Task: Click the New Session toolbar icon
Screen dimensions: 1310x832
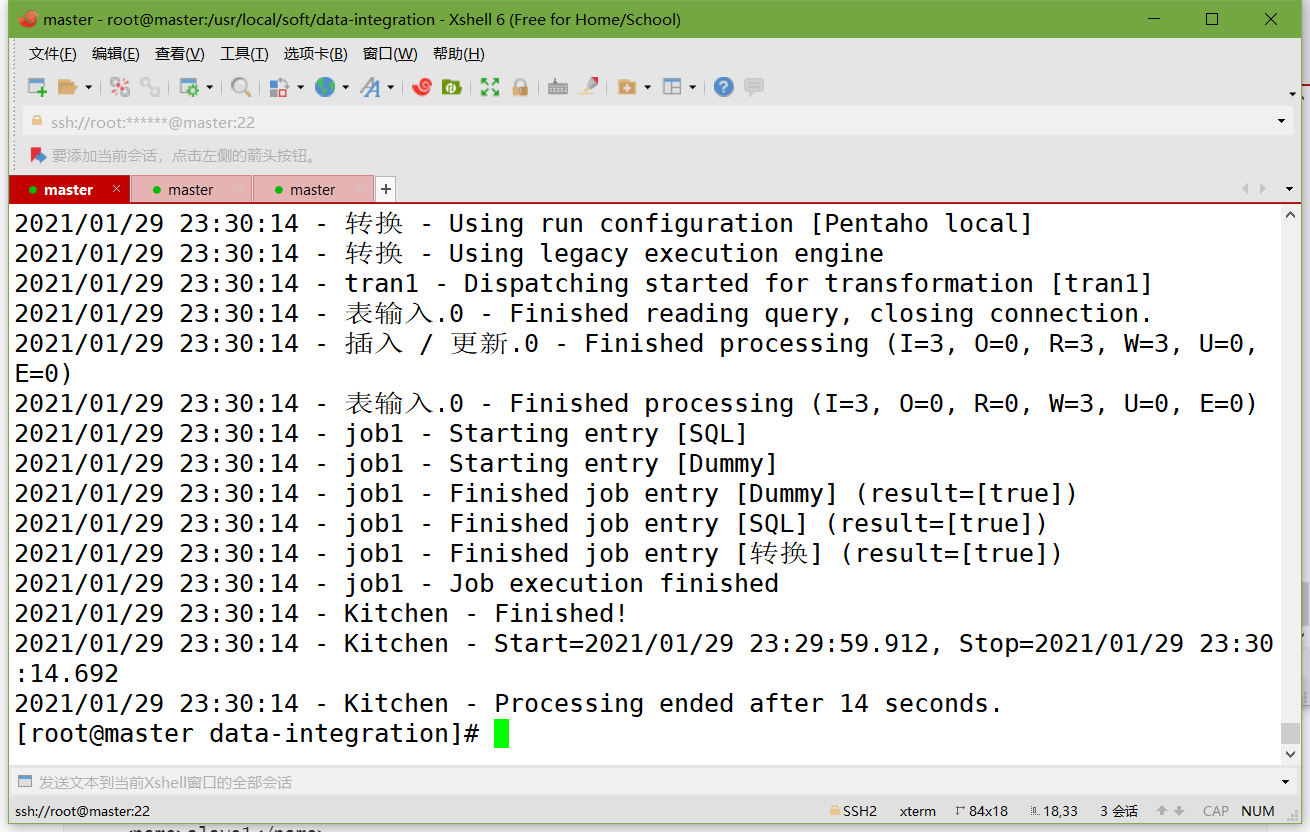Action: (x=37, y=87)
